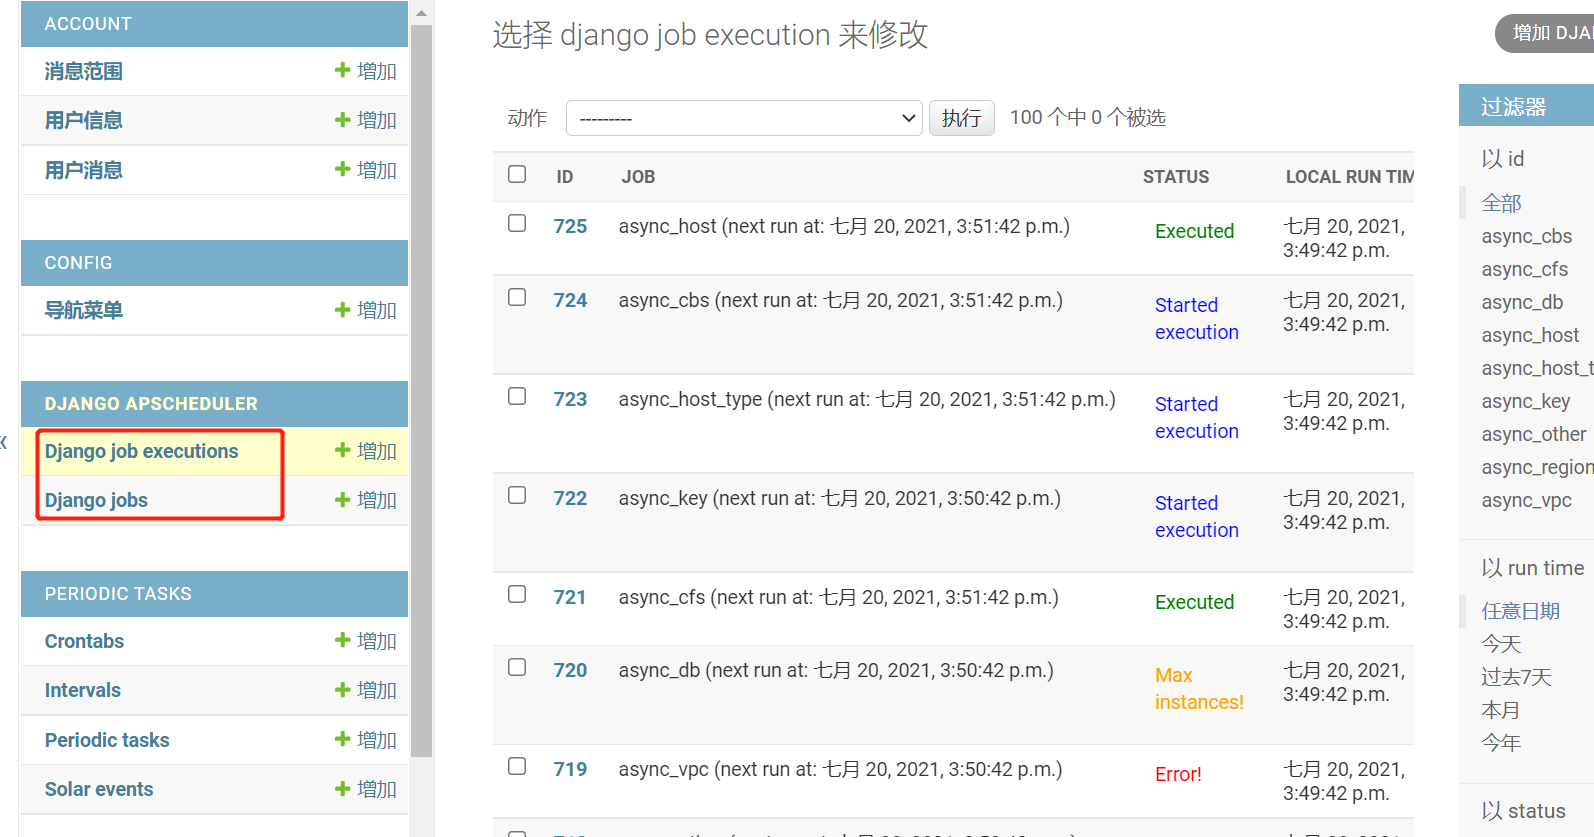This screenshot has width=1594, height=837.
Task: Open the PERIODIC TASKS section header
Action: click(118, 594)
